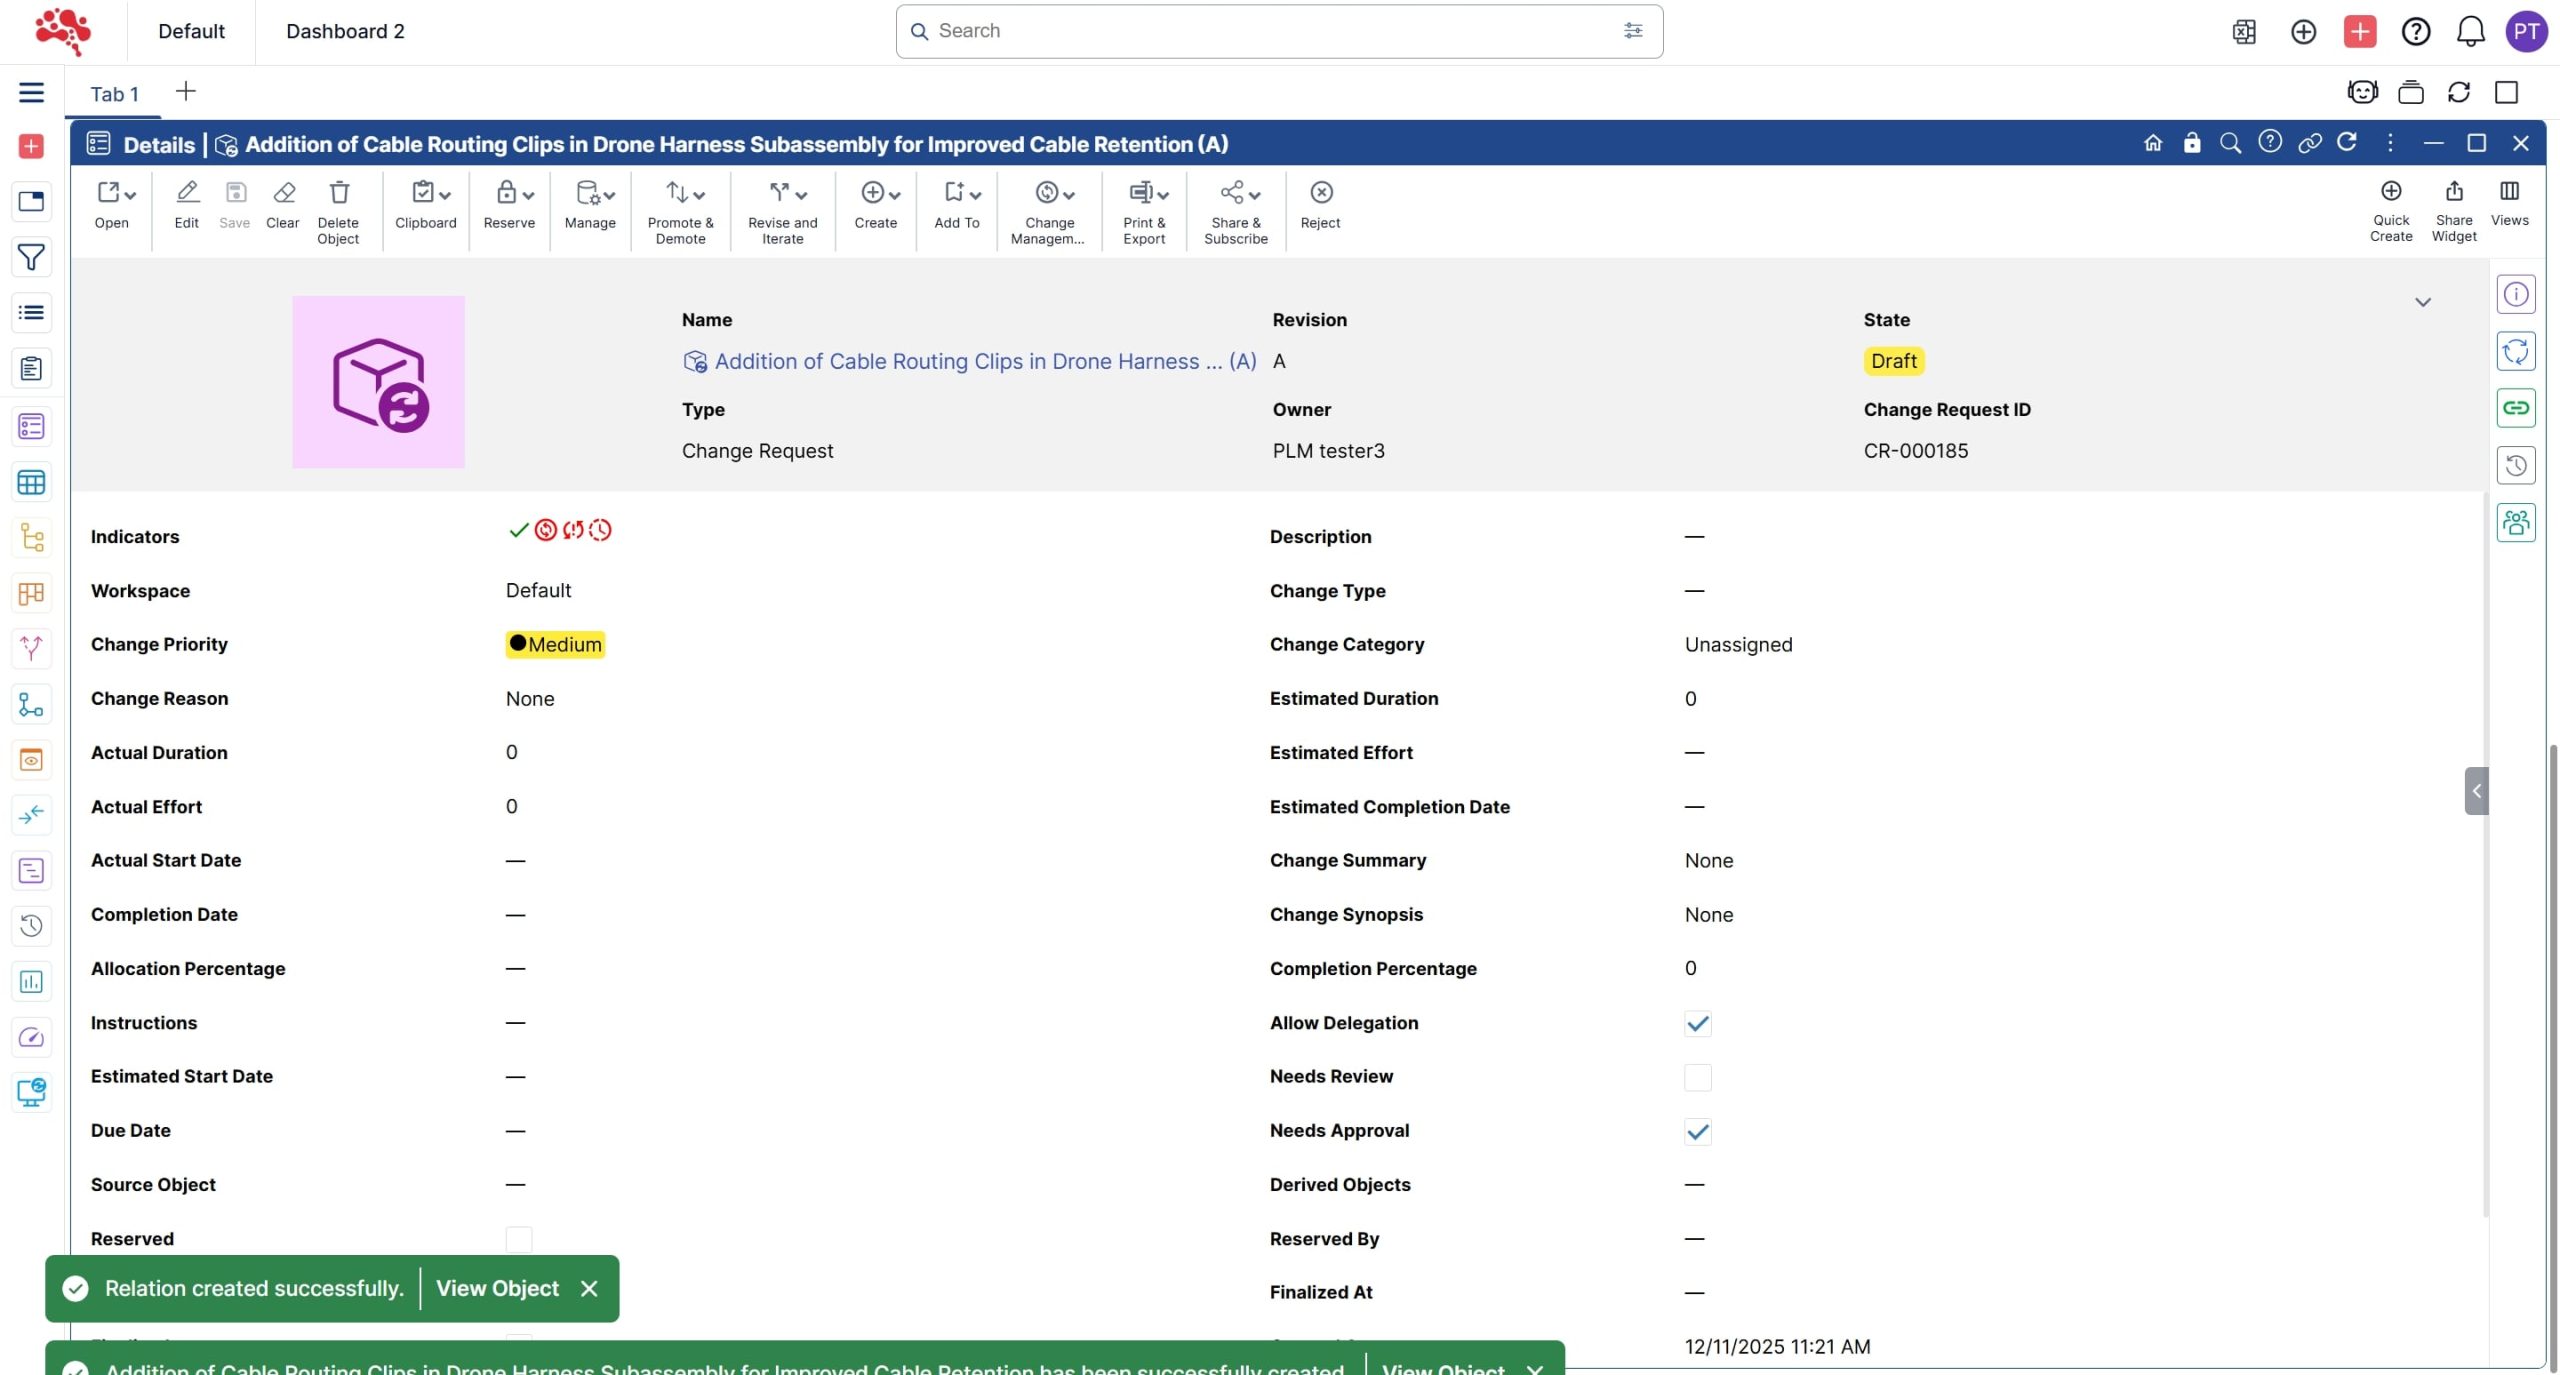Click the history clock icon in right panel
This screenshot has height=1375, width=2560.
click(x=2515, y=466)
